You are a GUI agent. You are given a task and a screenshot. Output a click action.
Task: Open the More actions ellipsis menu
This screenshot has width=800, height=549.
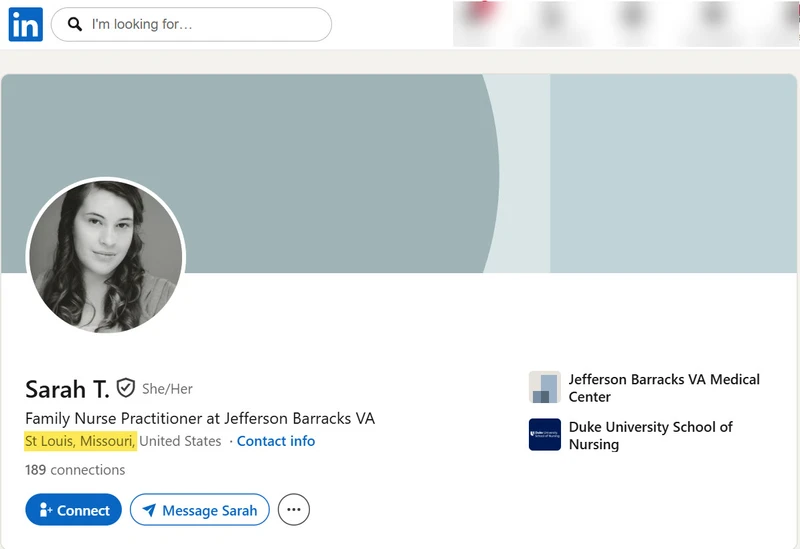point(294,510)
